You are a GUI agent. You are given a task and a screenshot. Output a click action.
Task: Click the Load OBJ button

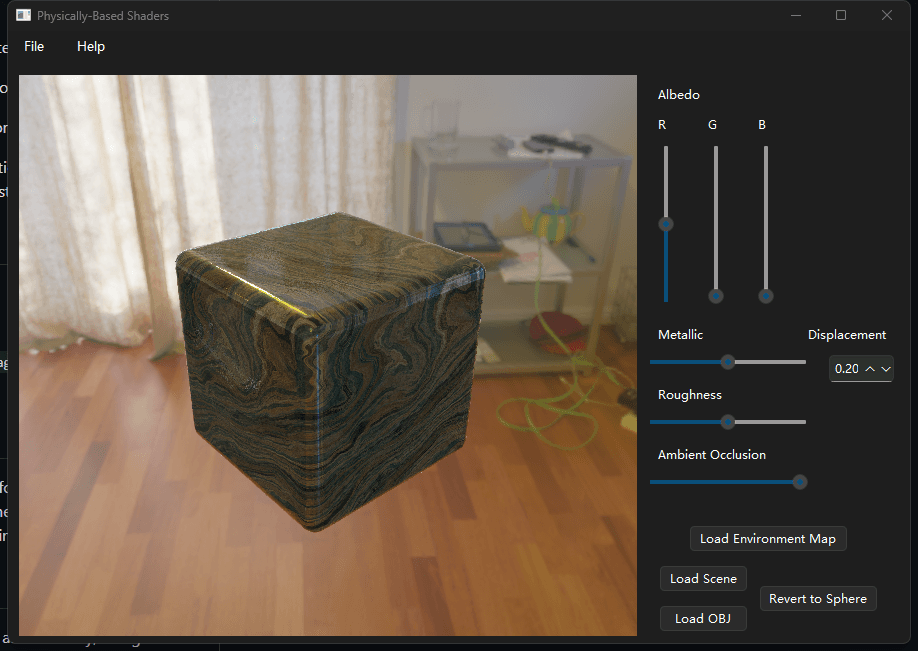click(x=703, y=618)
